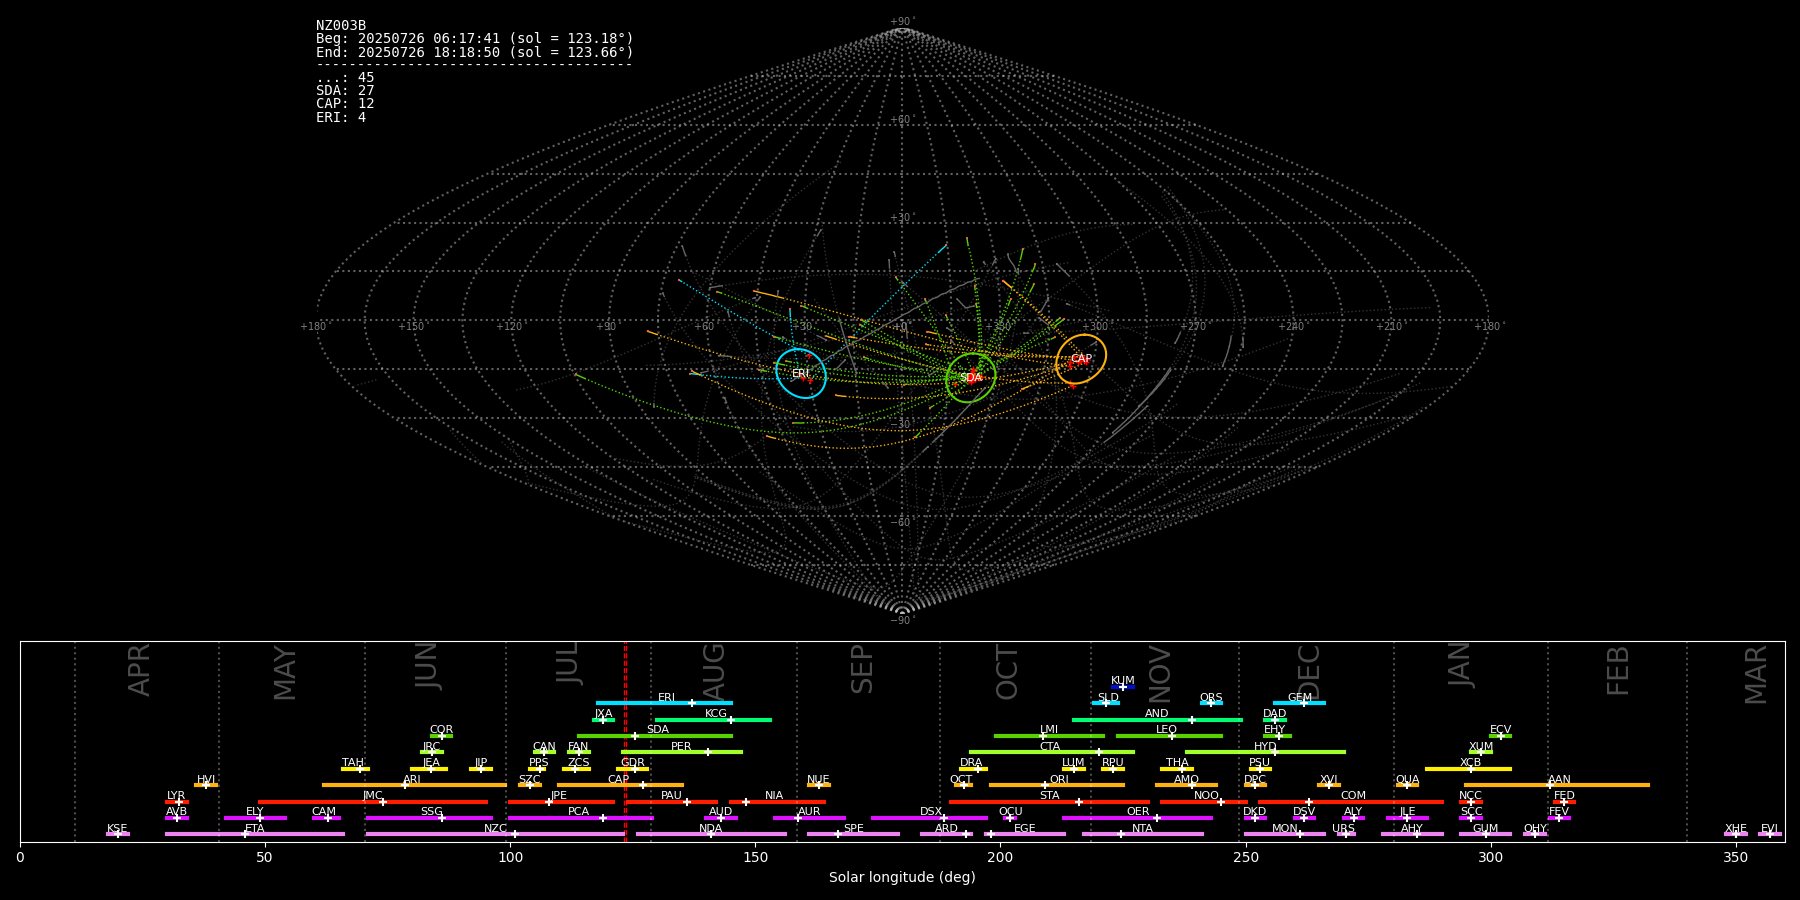Click the red dashed current solar longitude marker
This screenshot has width=1800, height=900.
[x=625, y=741]
